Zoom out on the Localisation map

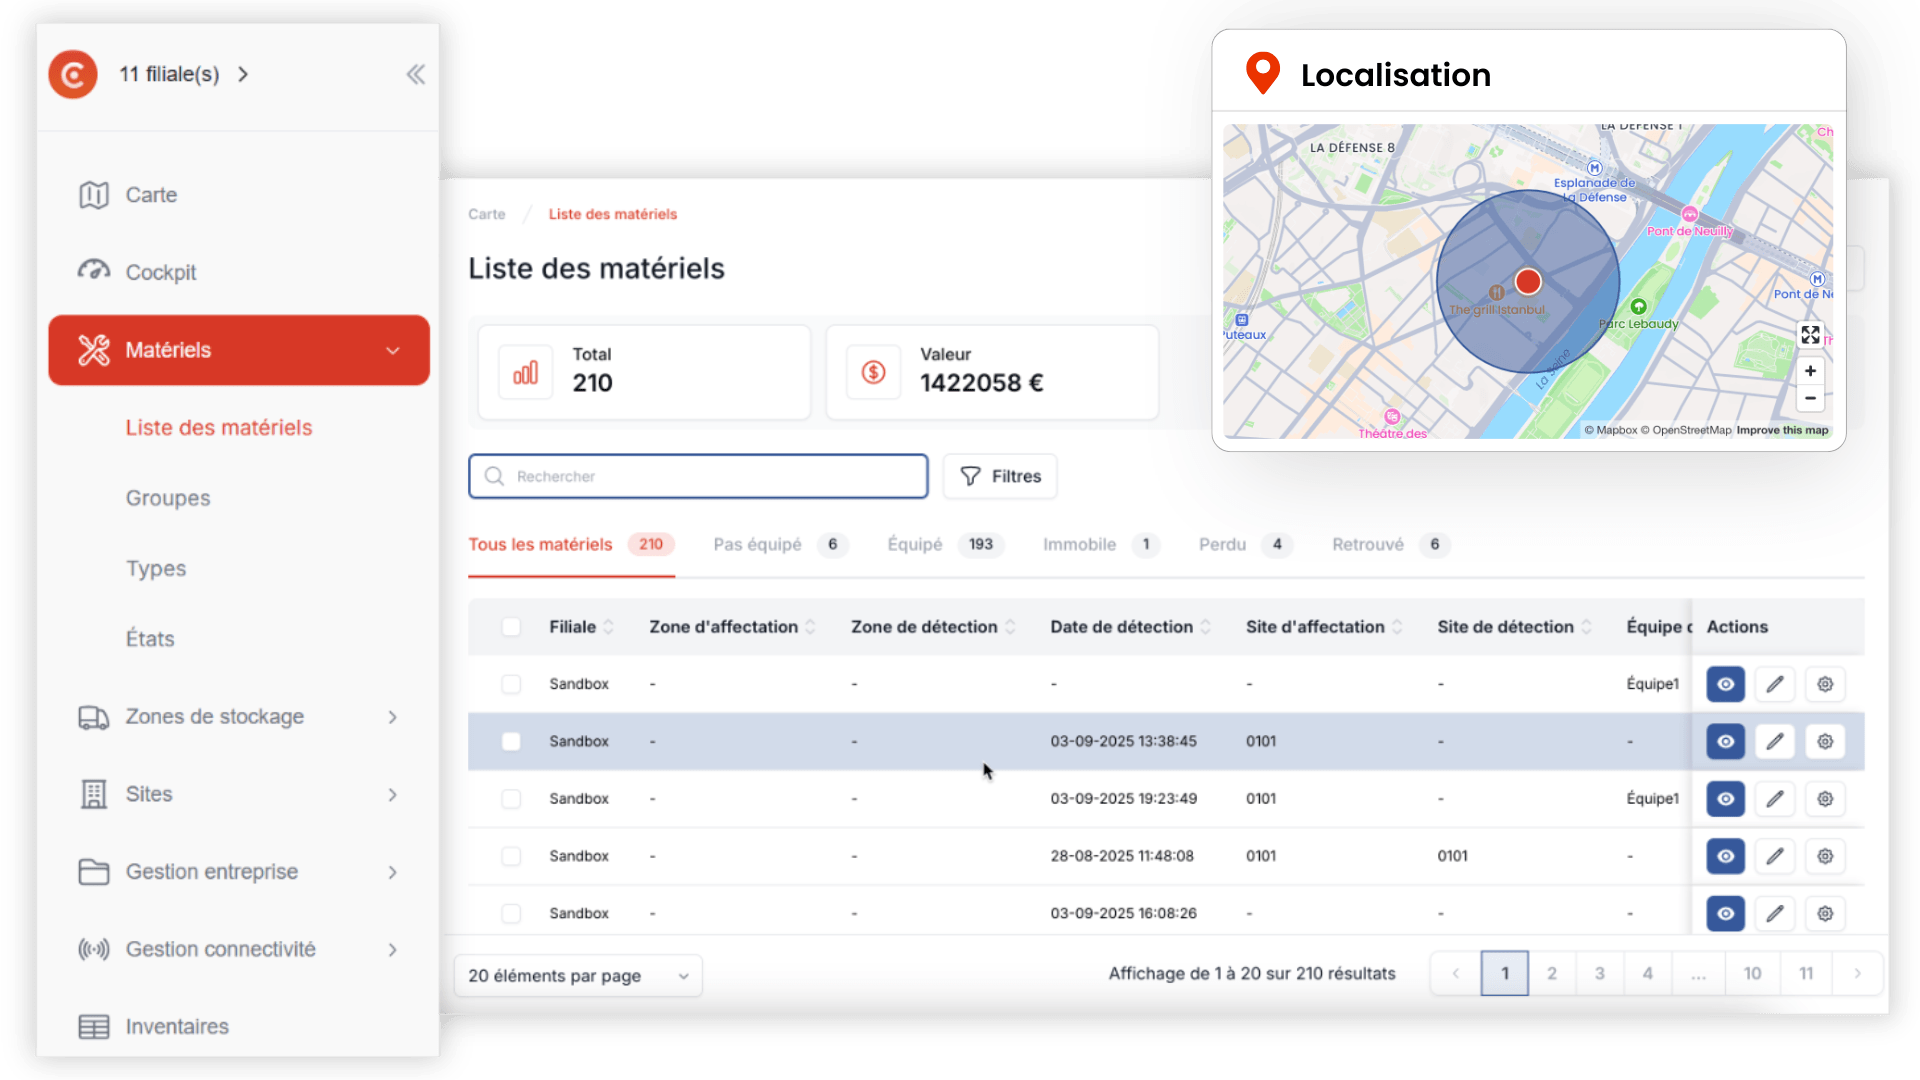pyautogui.click(x=1810, y=398)
